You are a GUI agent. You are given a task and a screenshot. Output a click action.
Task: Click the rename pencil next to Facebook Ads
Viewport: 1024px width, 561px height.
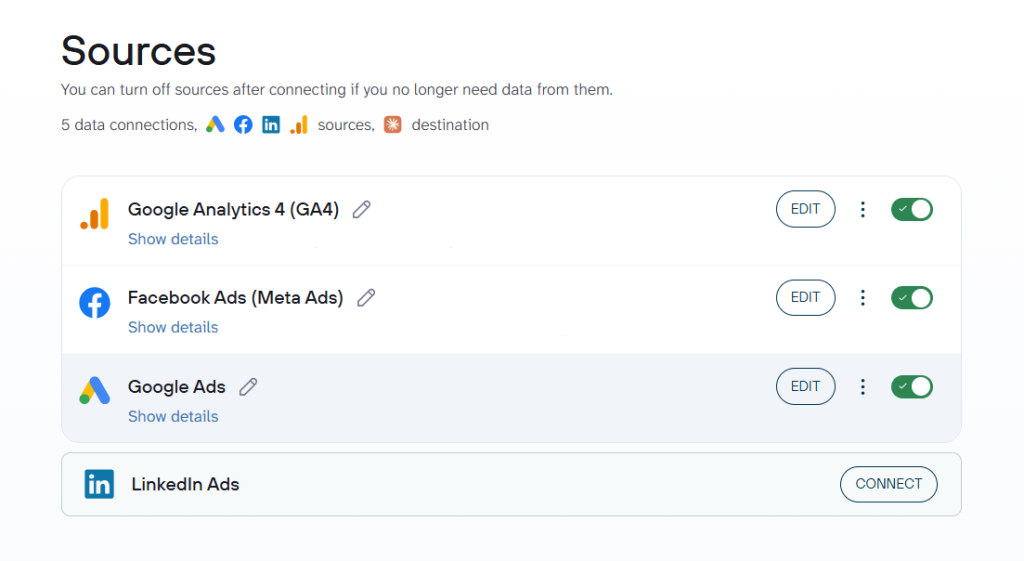[366, 298]
